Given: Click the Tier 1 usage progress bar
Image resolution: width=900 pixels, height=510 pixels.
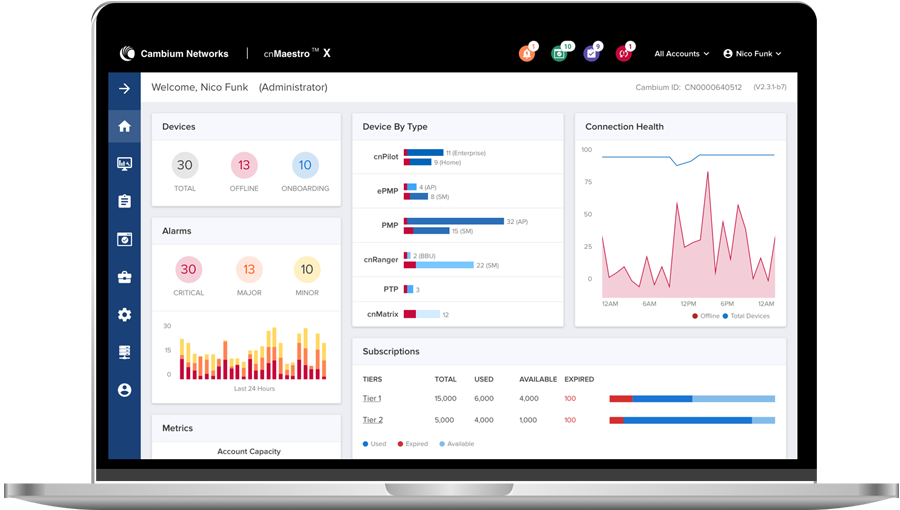Looking at the screenshot, I should coord(692,399).
